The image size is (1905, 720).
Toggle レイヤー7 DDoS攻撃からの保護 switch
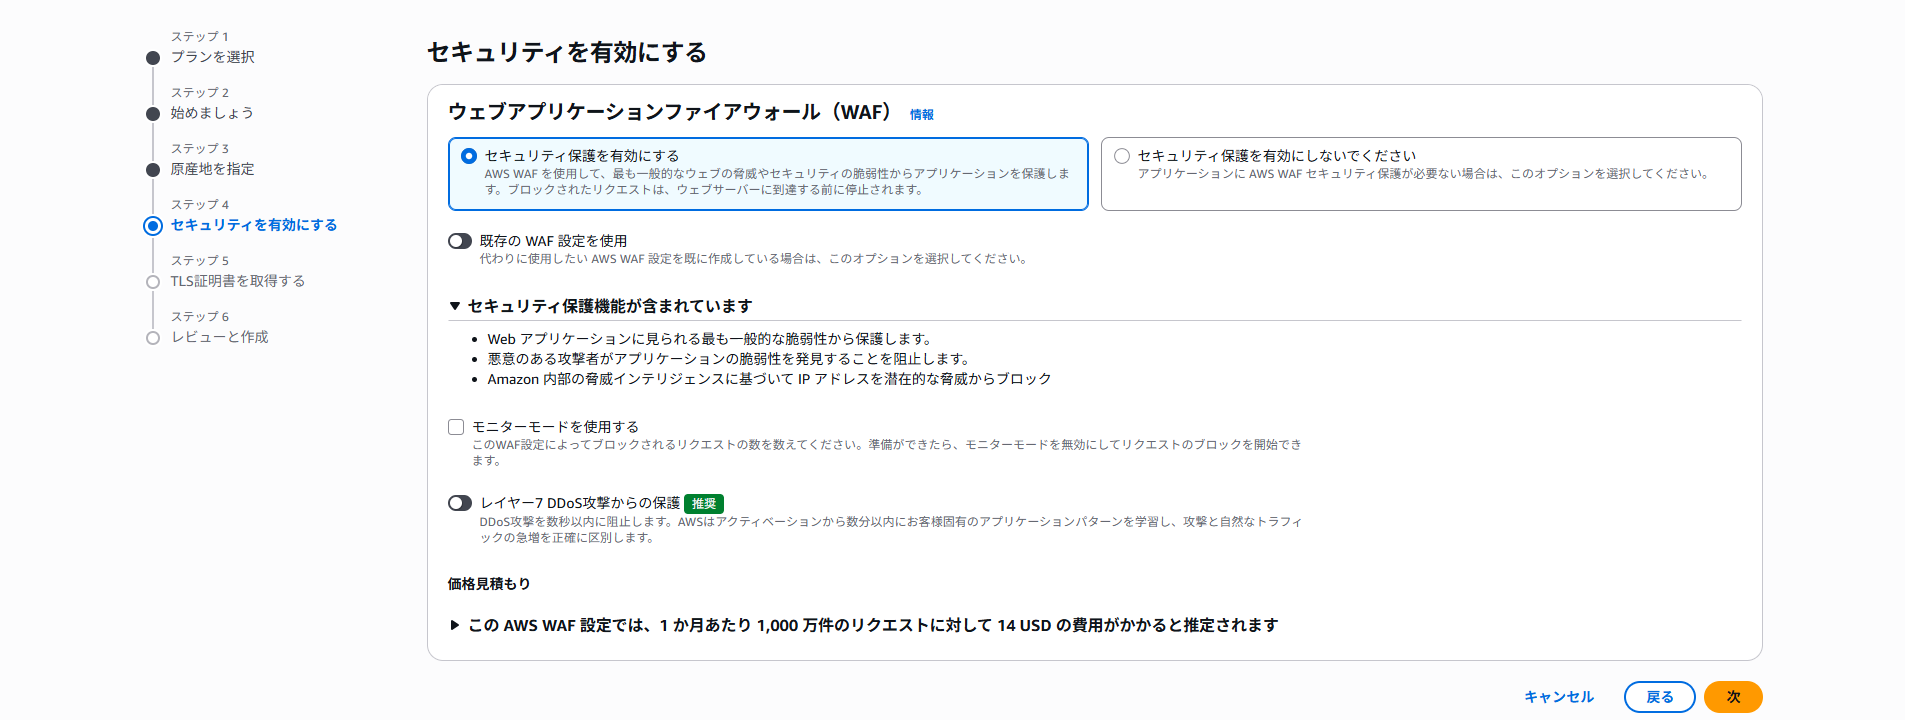[460, 503]
